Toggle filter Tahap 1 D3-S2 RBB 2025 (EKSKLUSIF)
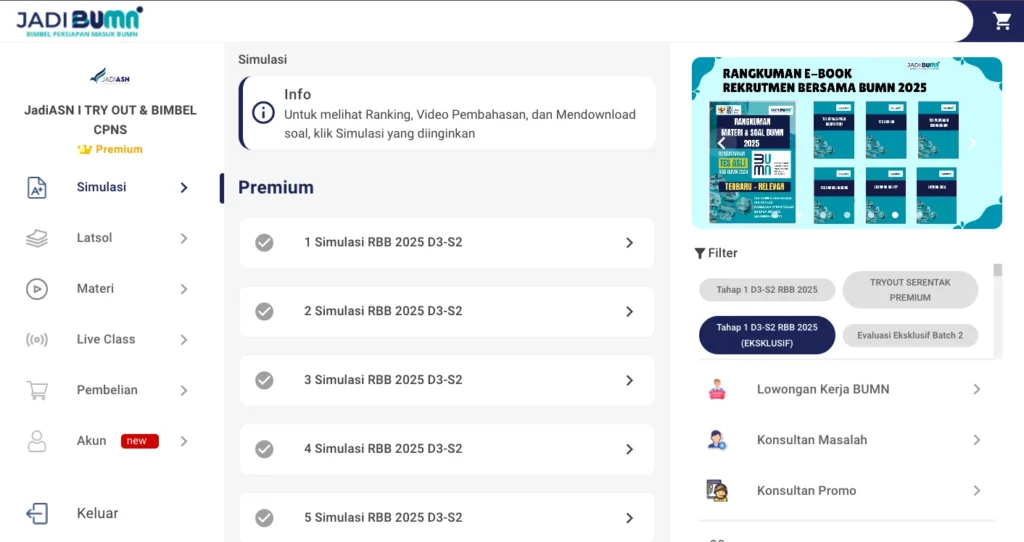This screenshot has width=1024, height=542. coord(767,335)
